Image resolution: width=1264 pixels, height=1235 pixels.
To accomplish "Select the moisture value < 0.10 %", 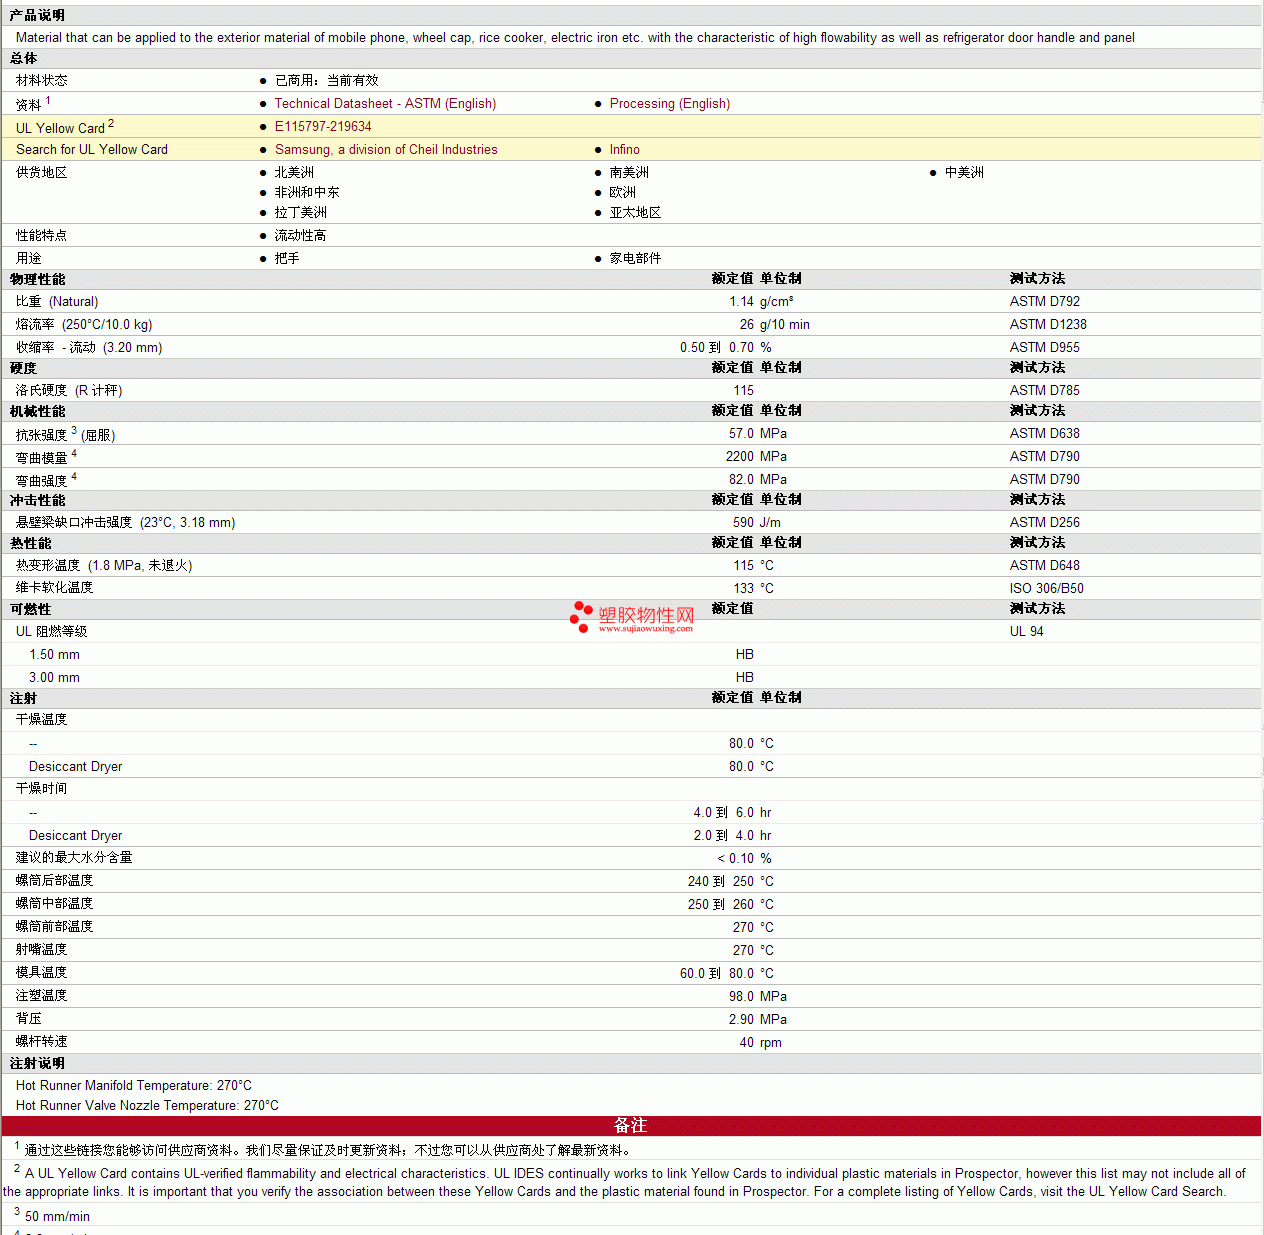I will pos(744,859).
